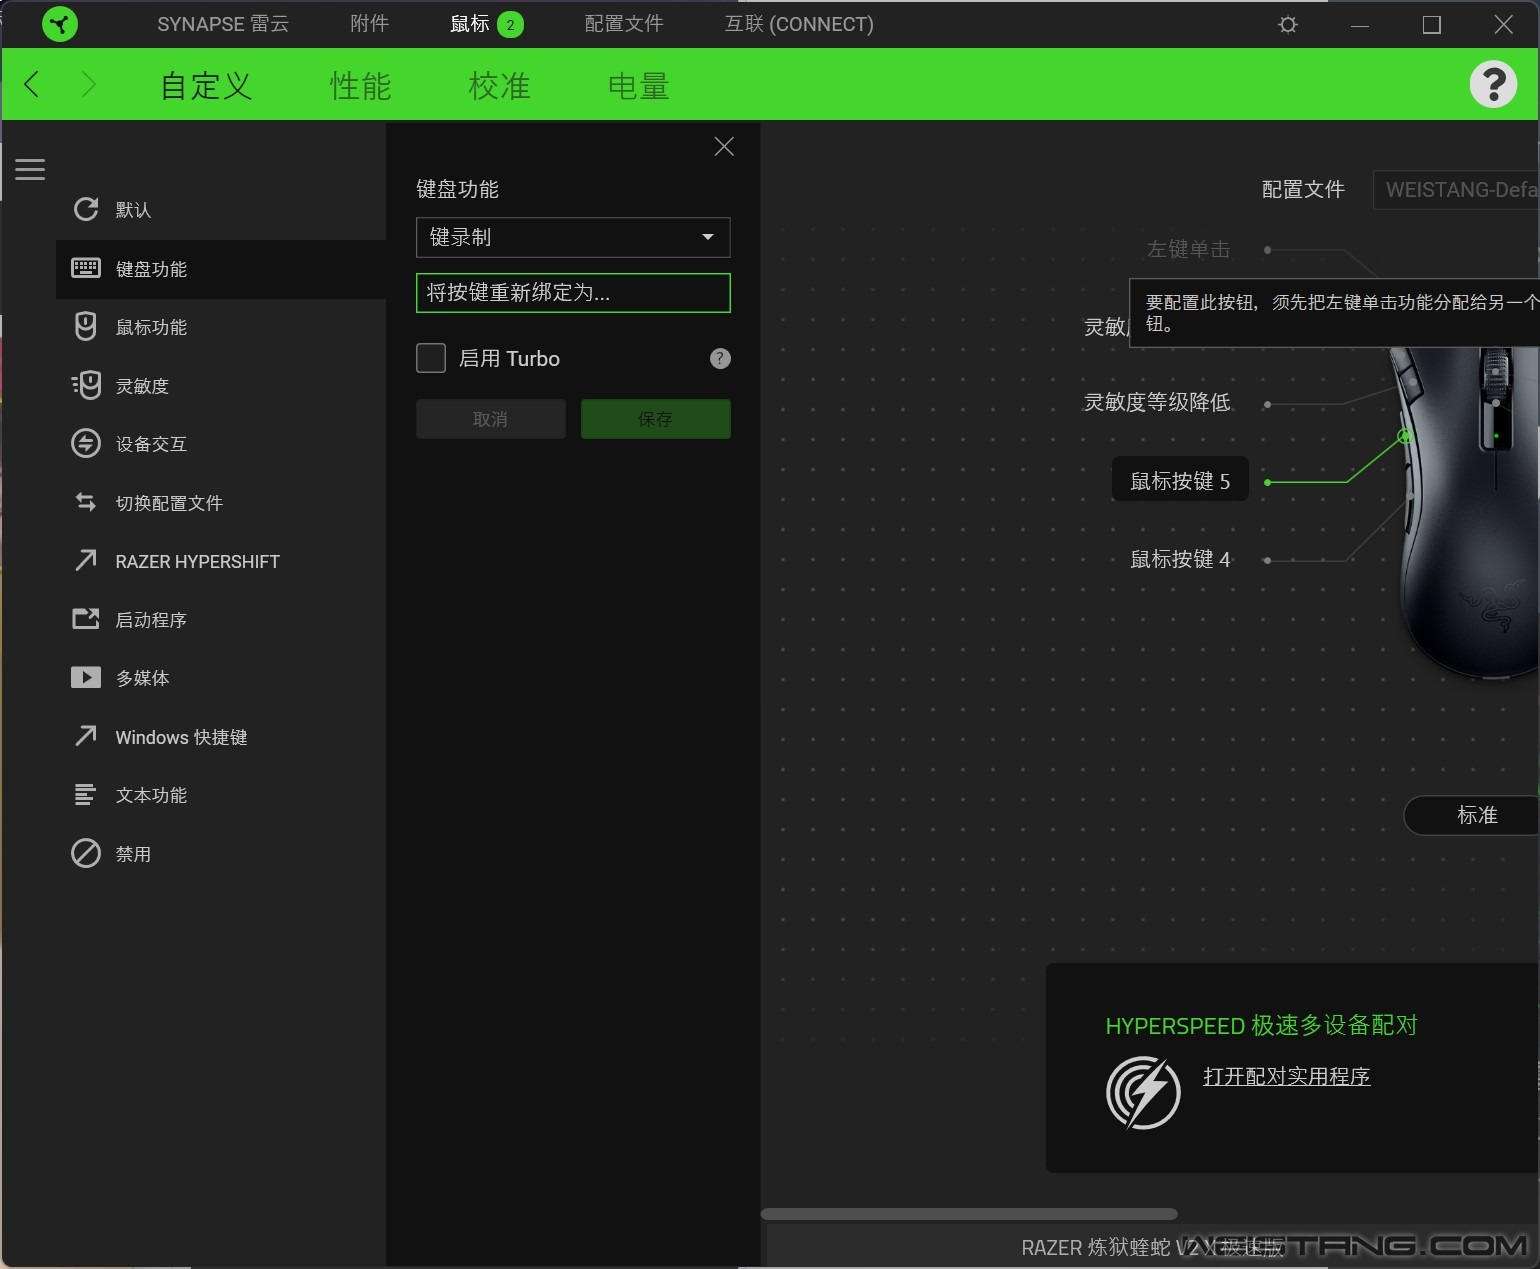This screenshot has height=1269, width=1540.
Task: Click the Turbo help question icon
Action: tap(720, 358)
